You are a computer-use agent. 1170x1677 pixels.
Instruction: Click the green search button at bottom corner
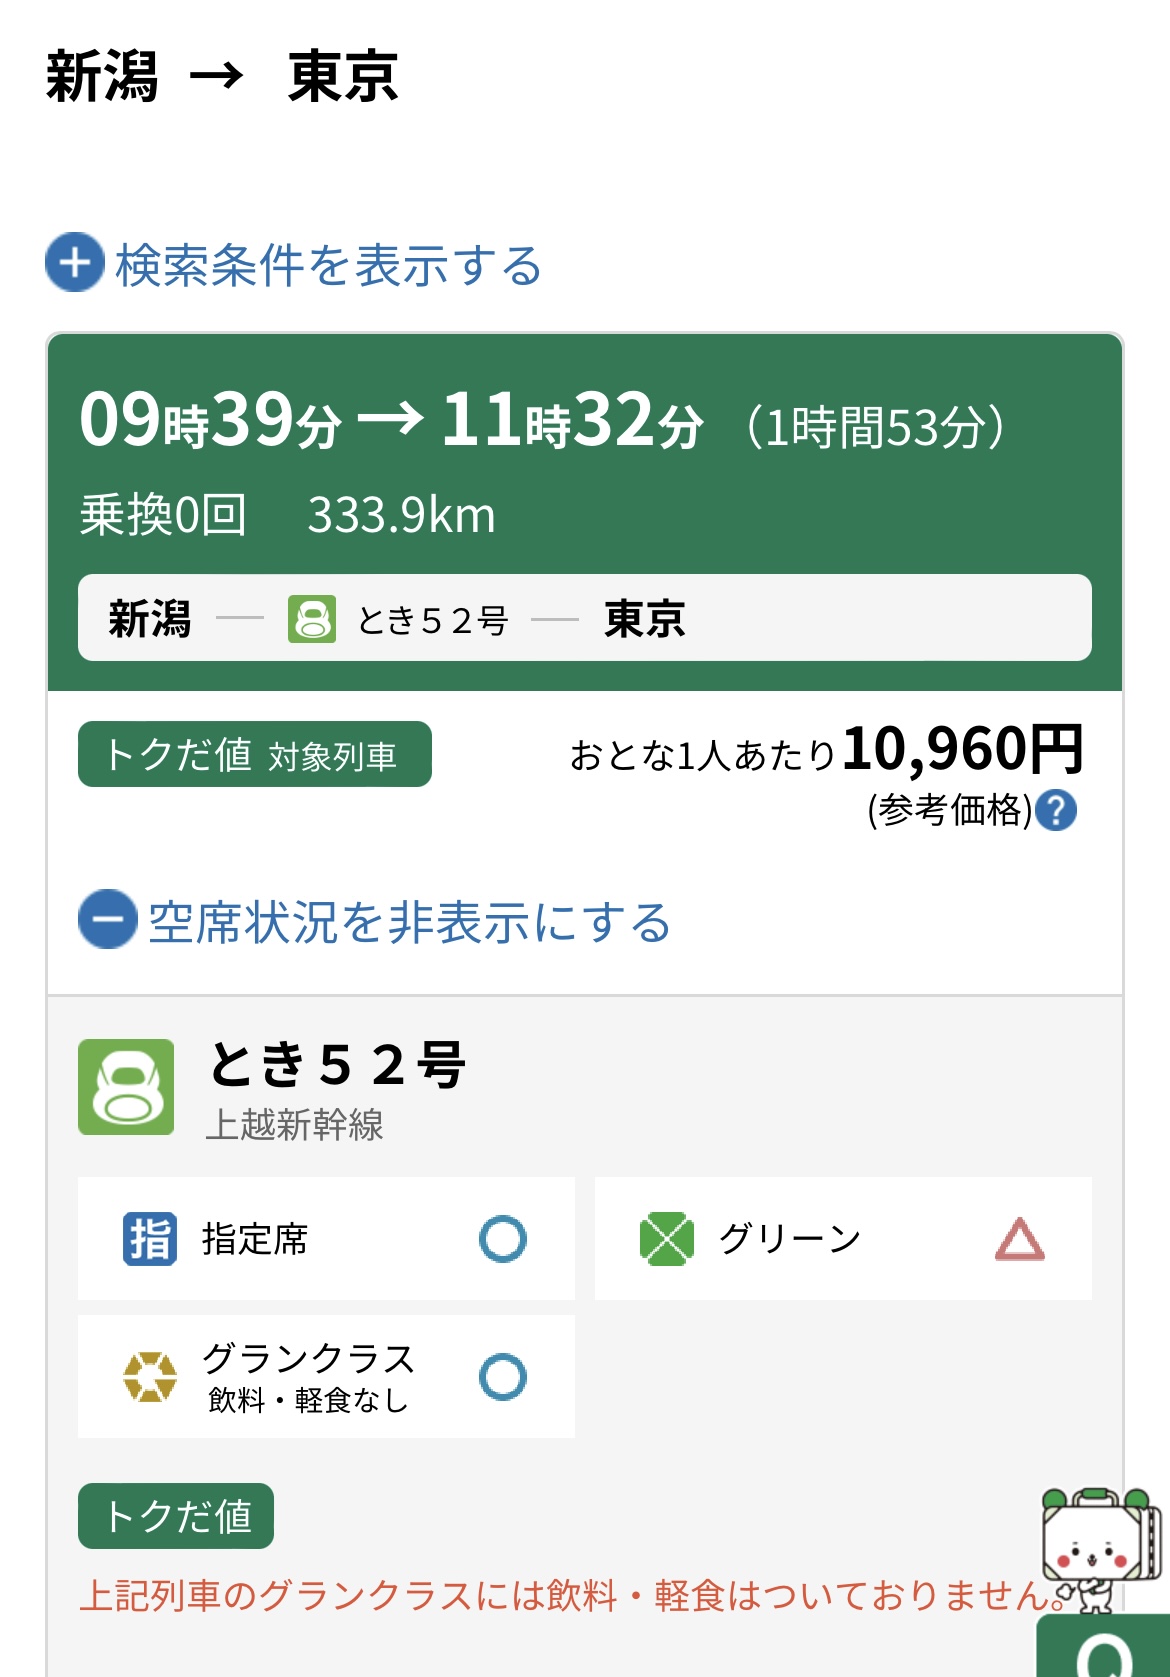coord(1104,1647)
